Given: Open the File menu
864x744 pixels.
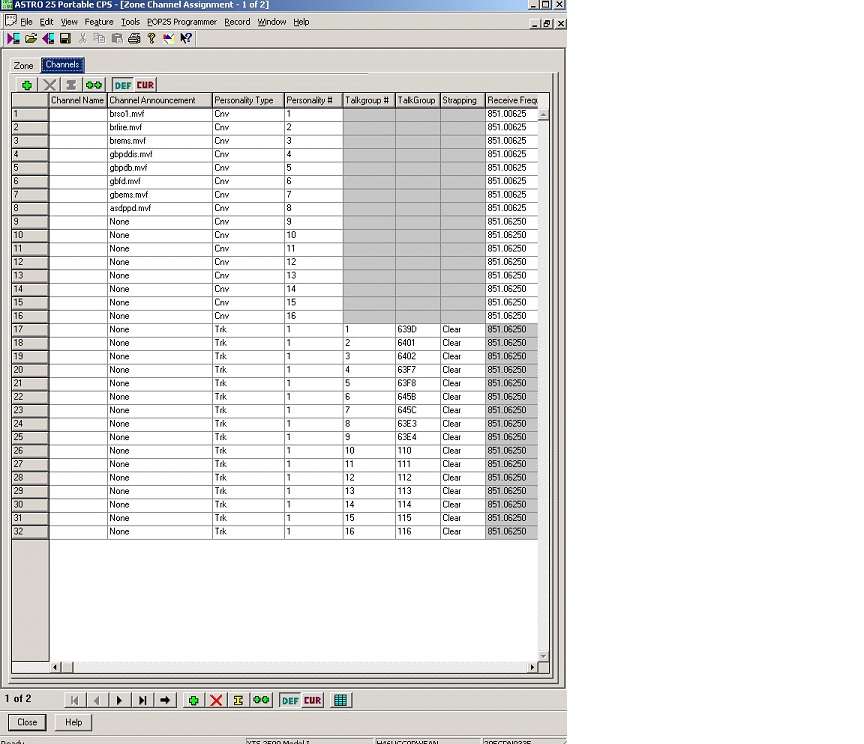Looking at the screenshot, I should [26, 22].
